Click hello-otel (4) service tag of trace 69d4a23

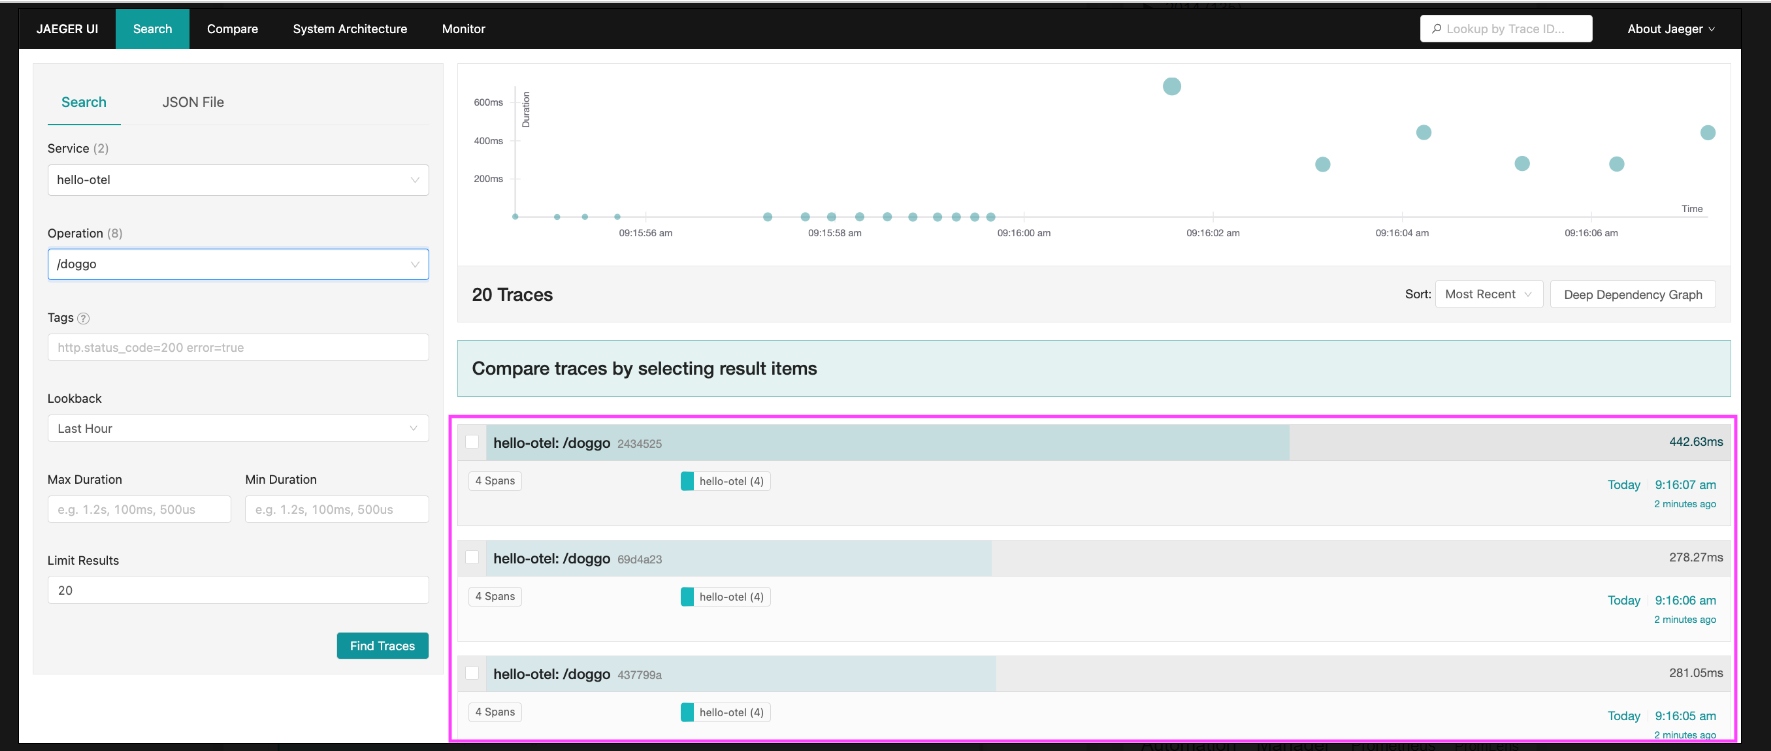pos(725,597)
